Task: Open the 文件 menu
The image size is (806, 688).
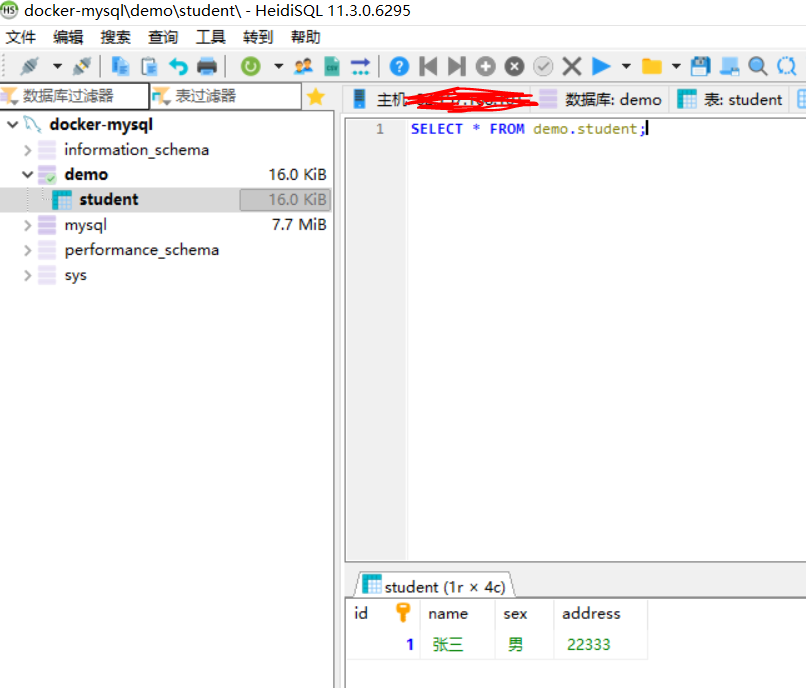Action: tap(21, 37)
